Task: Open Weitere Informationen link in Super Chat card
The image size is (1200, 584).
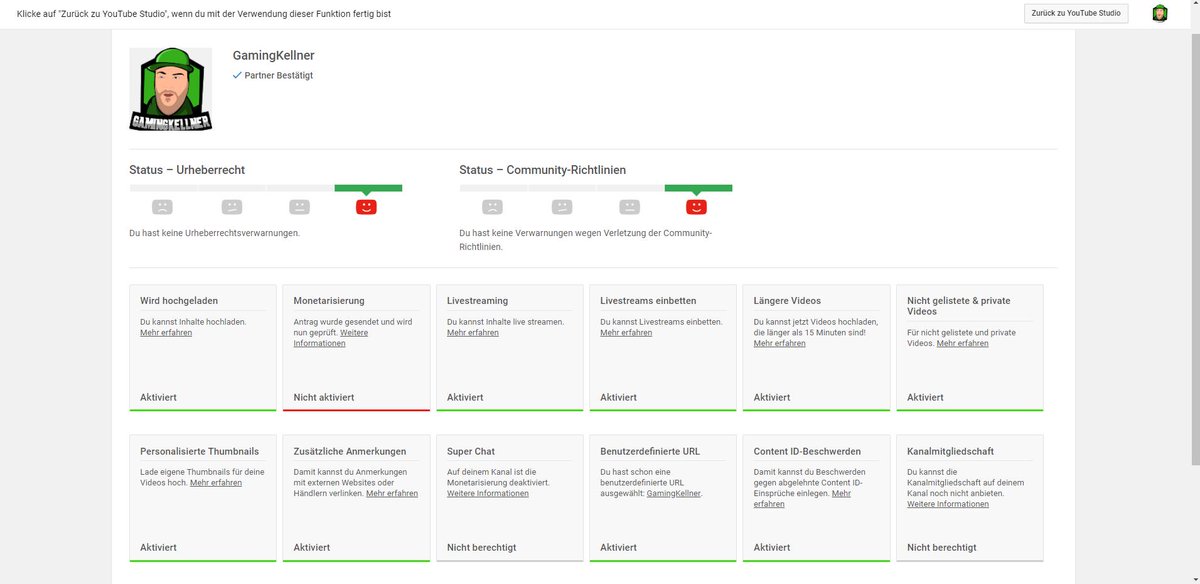Action: pyautogui.click(x=488, y=493)
